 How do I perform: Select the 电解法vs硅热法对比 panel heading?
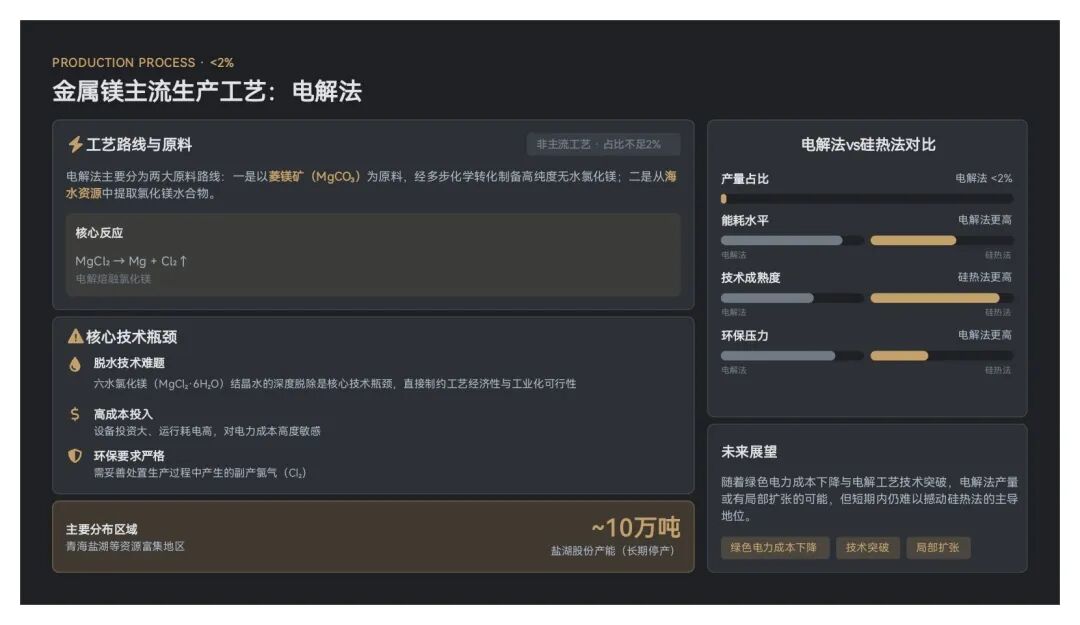(x=867, y=145)
